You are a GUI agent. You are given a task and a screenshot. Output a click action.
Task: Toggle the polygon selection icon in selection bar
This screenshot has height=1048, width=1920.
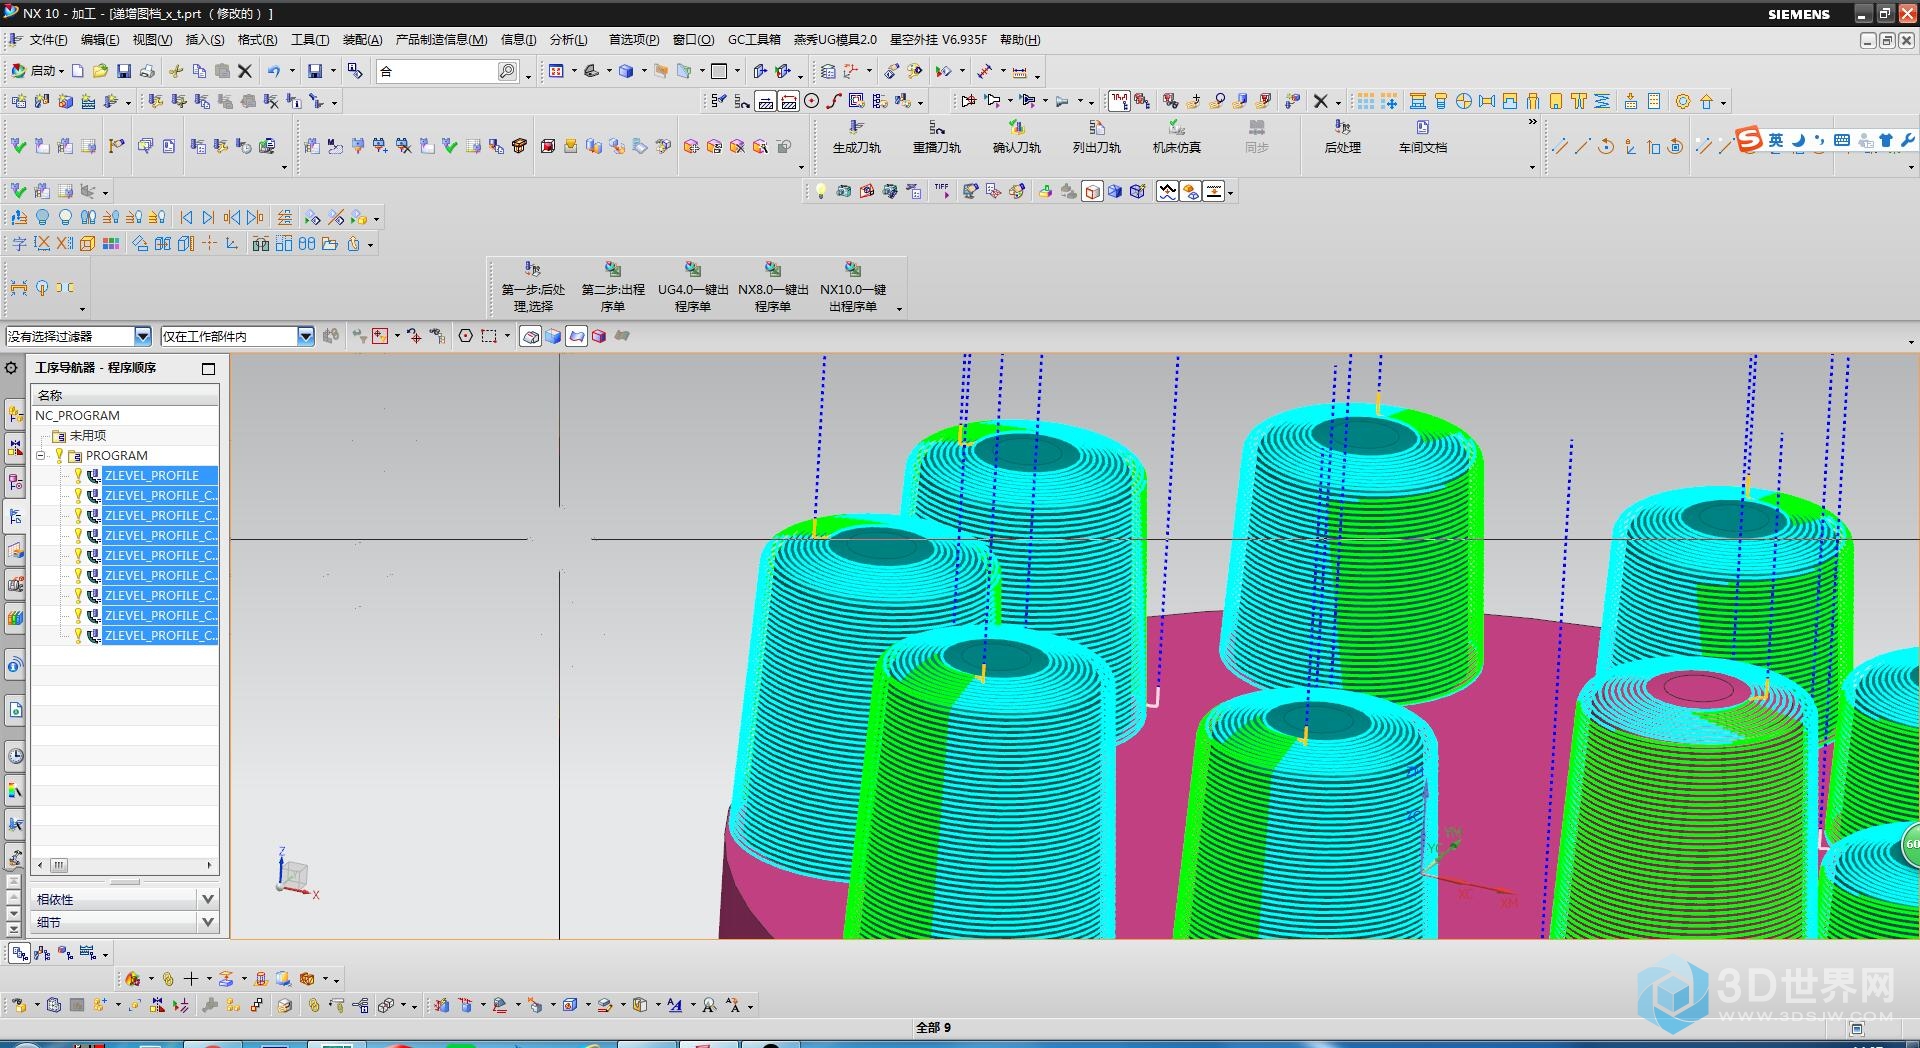pyautogui.click(x=466, y=336)
